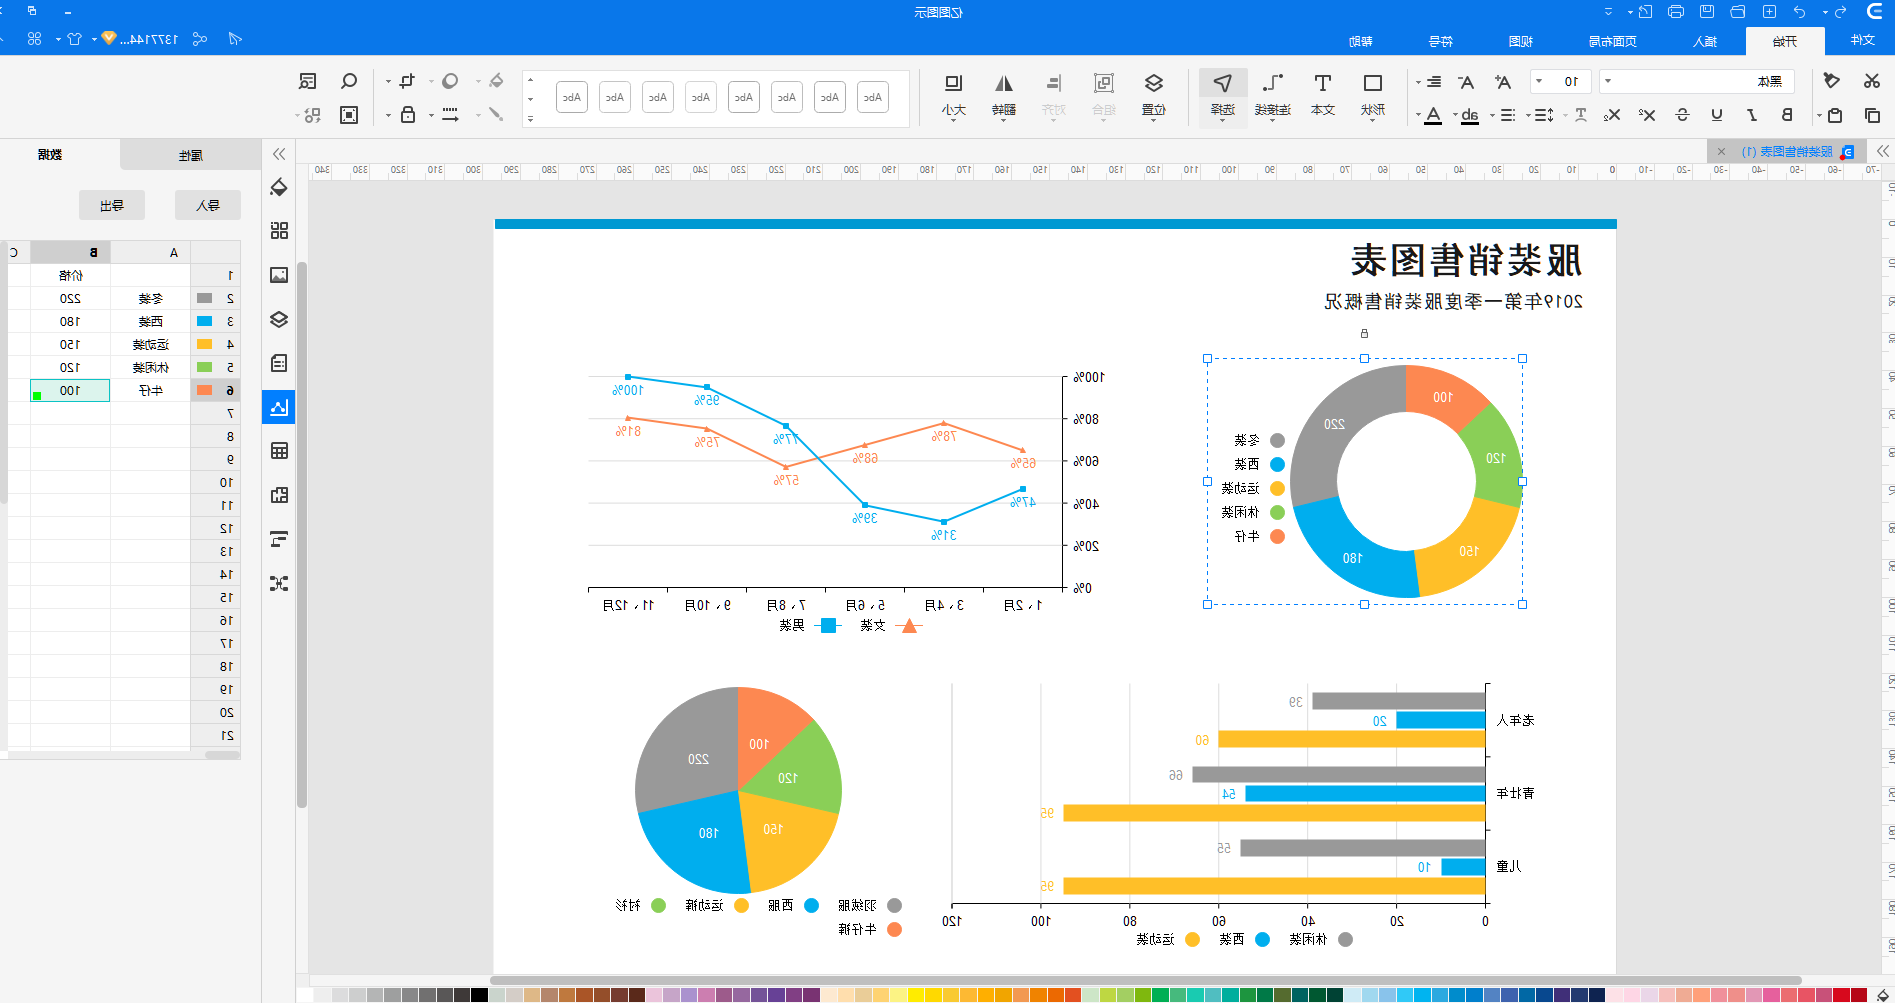The image size is (1895, 1003).
Task: Switch to the 插入 Insert tab
Action: [x=1705, y=41]
